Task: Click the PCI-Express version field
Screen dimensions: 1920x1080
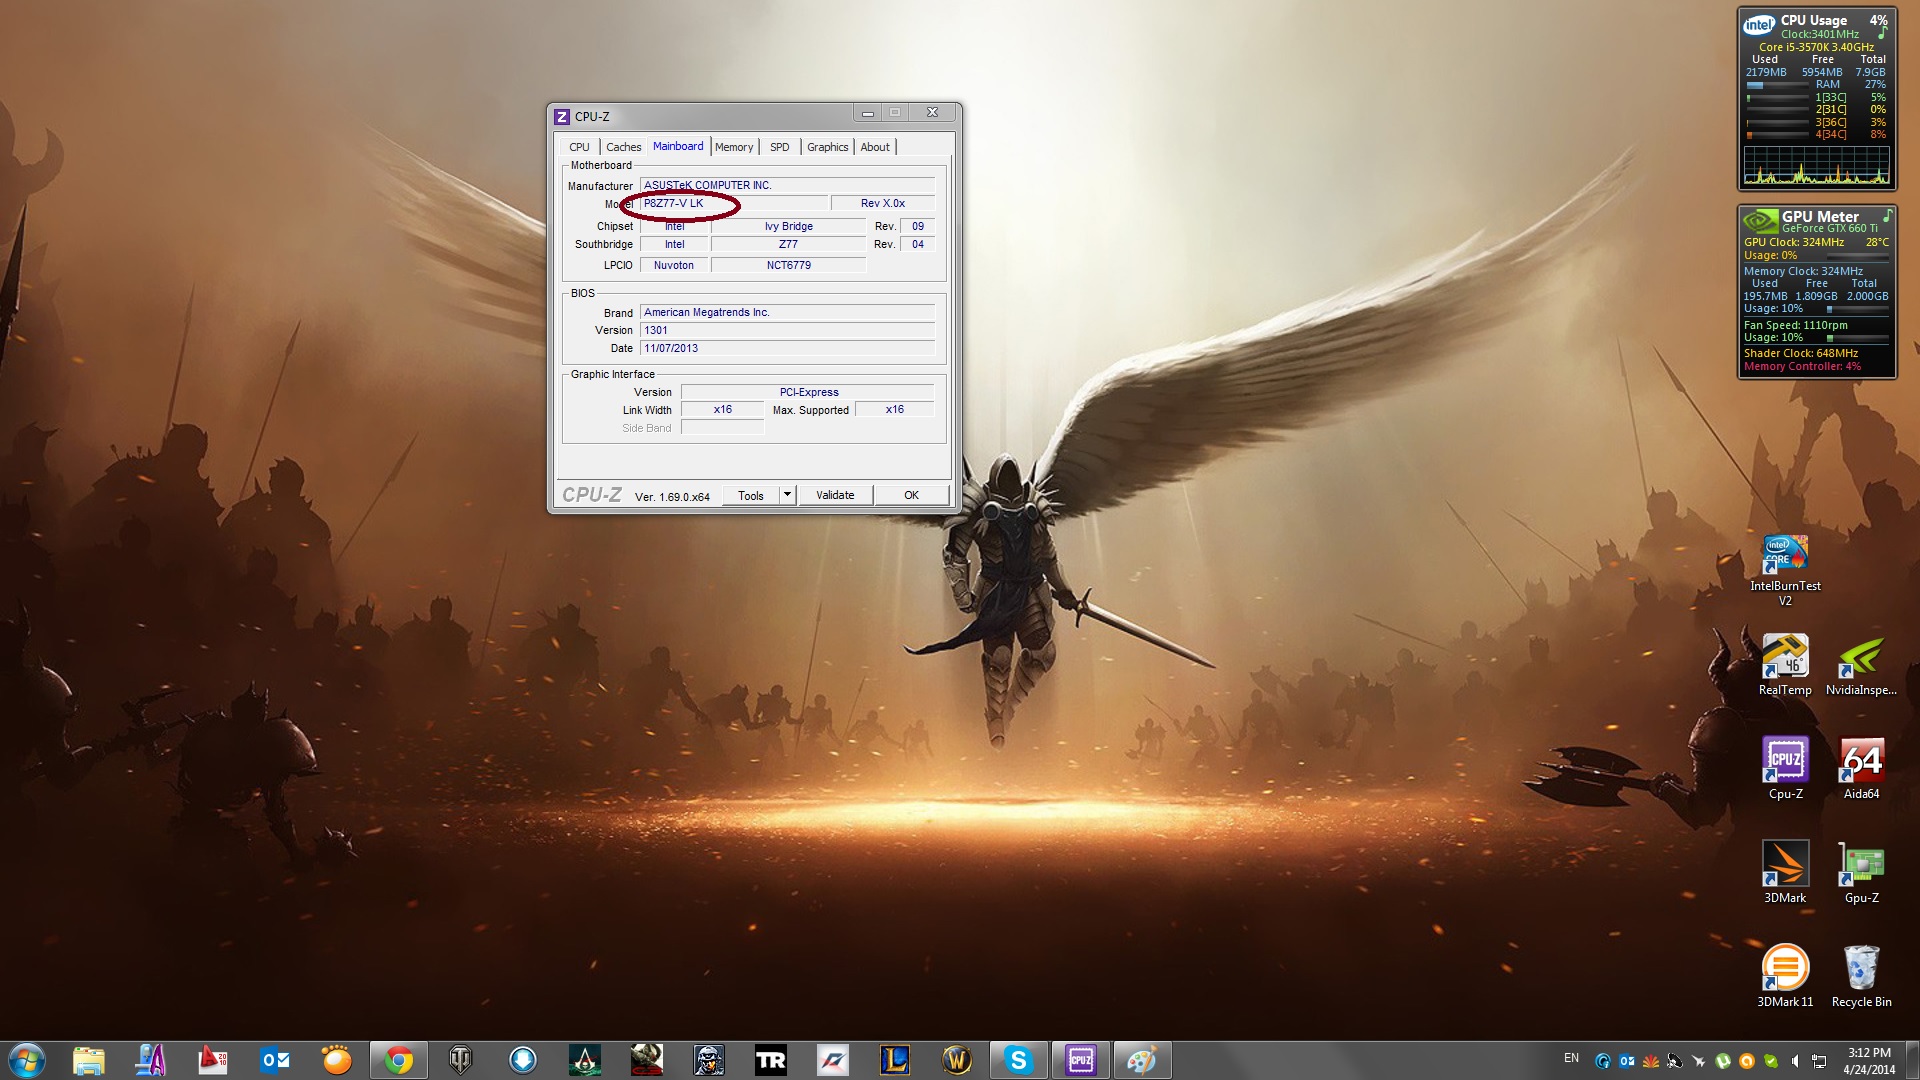Action: point(808,392)
